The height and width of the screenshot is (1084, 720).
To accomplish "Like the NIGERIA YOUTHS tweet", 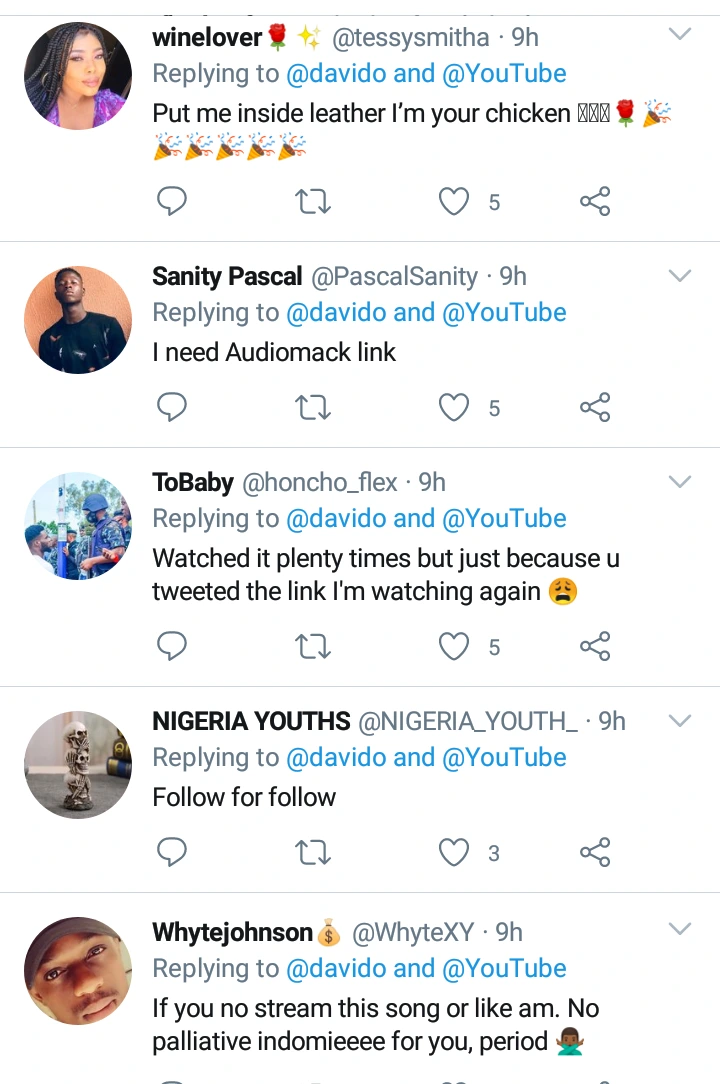I will pos(455,853).
